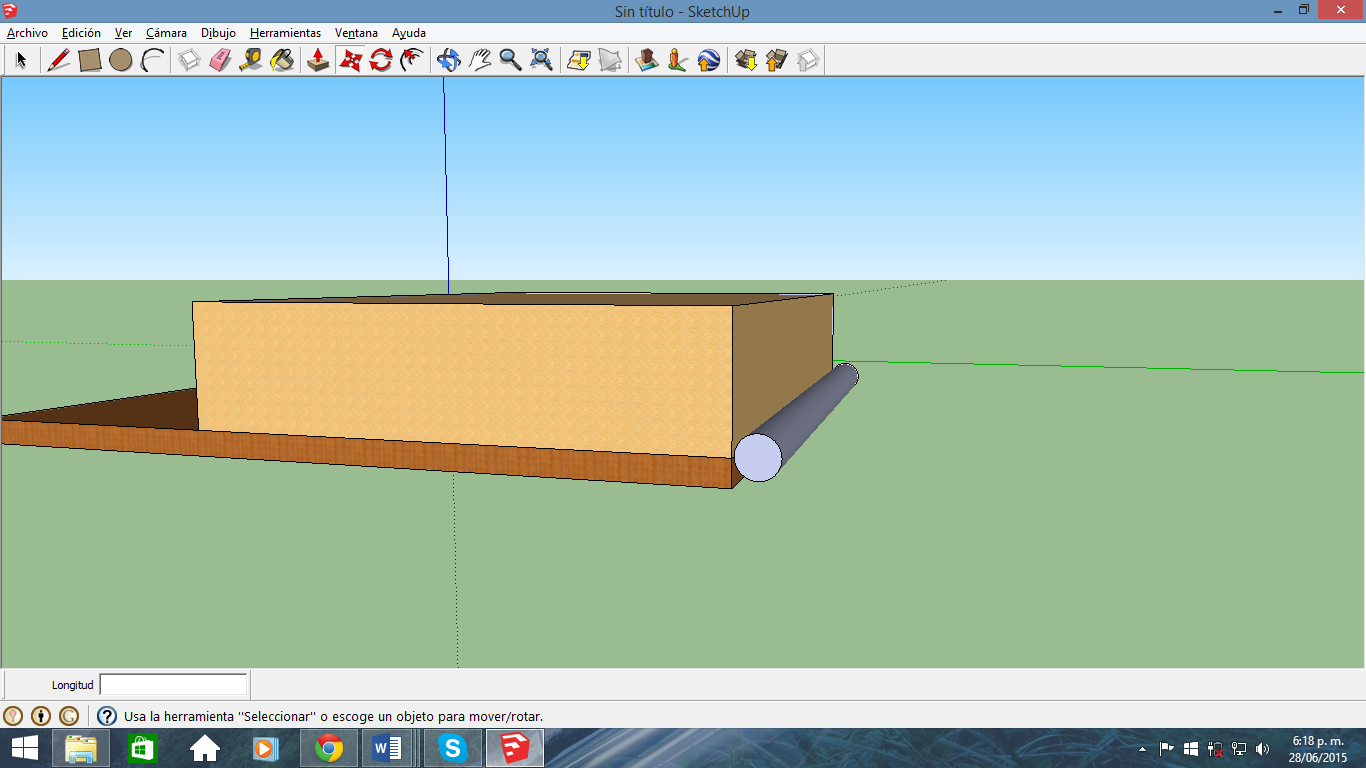Open the Edición menu
Screen dimensions: 1366x768
(81, 33)
